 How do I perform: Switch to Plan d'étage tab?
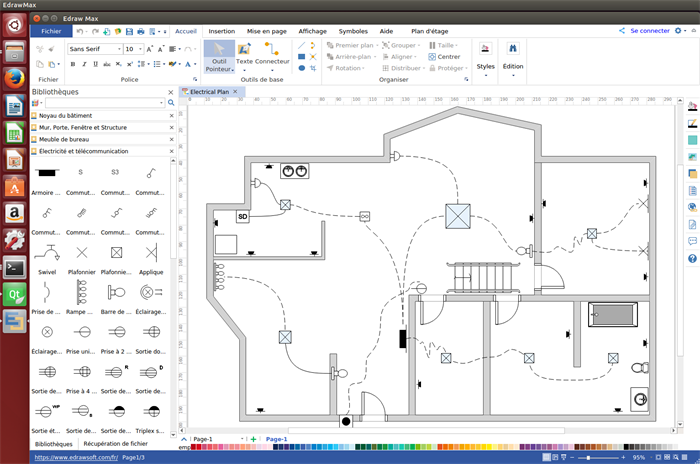tap(430, 31)
